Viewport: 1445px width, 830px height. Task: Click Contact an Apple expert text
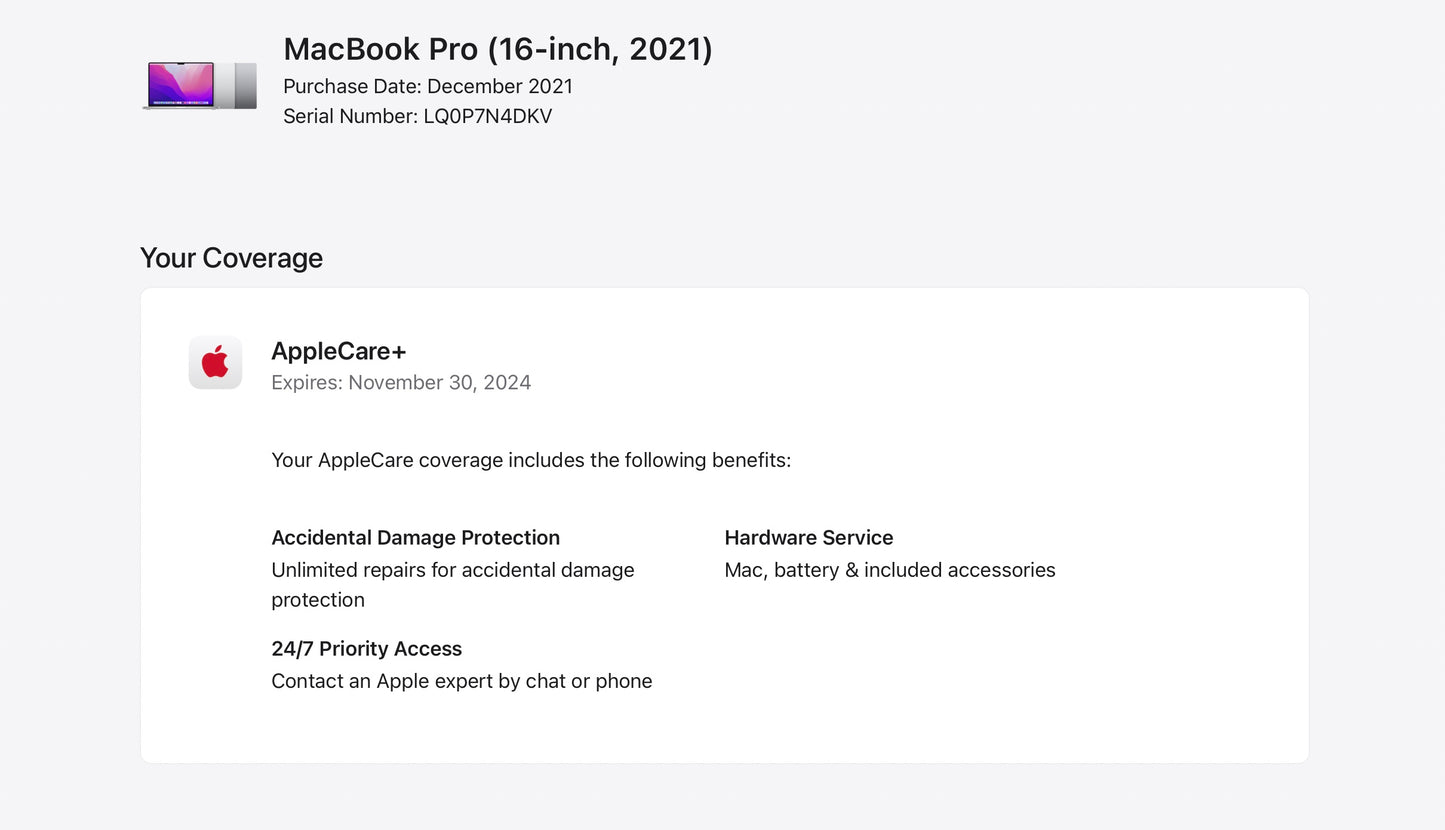click(461, 681)
